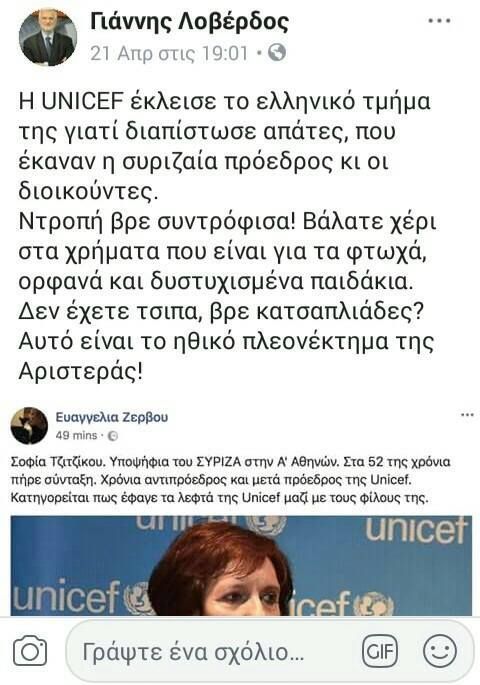Open Ευαγγελια Ζερβου avatar thumbnail

pyautogui.click(x=29, y=426)
